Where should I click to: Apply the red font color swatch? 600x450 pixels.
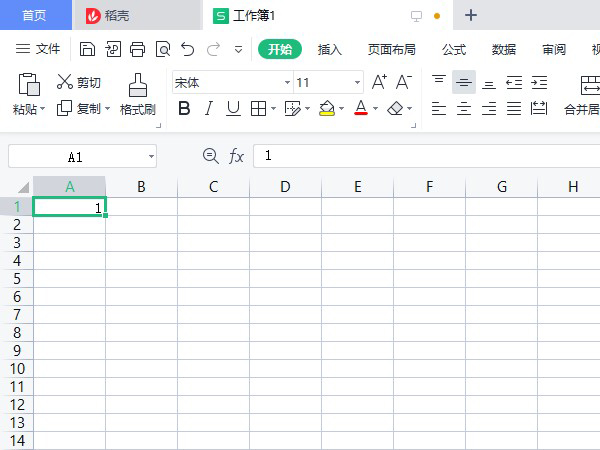click(x=361, y=109)
